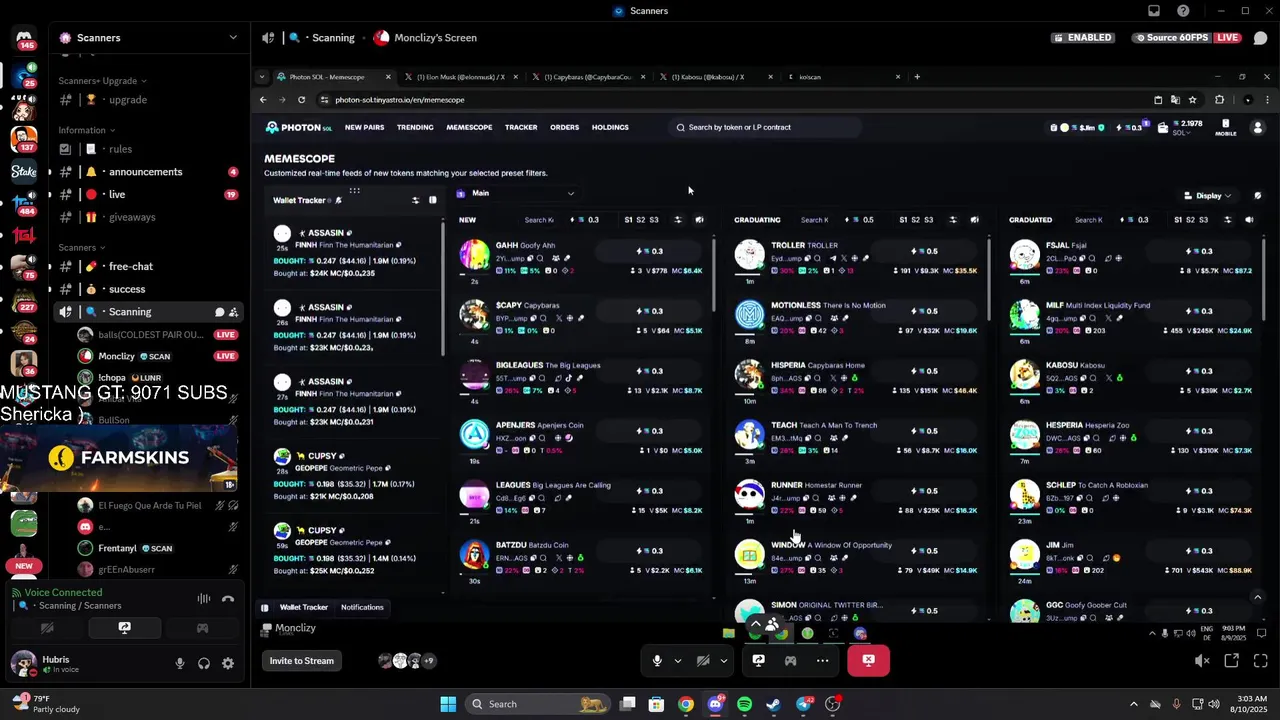Open the free-chat channel
The width and height of the screenshot is (1280, 720).
pos(131,266)
